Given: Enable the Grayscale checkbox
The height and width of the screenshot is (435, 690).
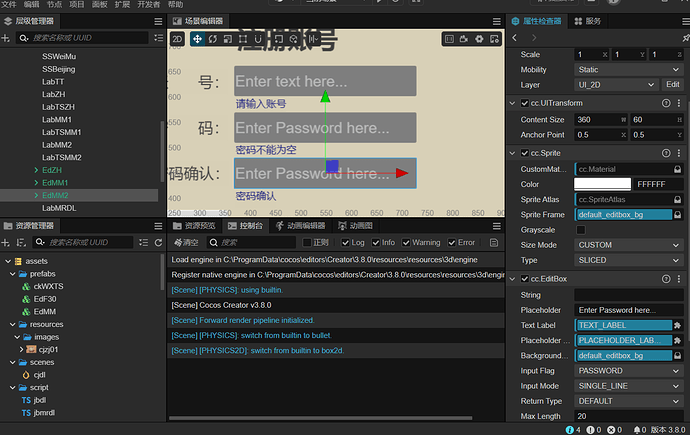Looking at the screenshot, I should click(x=581, y=230).
